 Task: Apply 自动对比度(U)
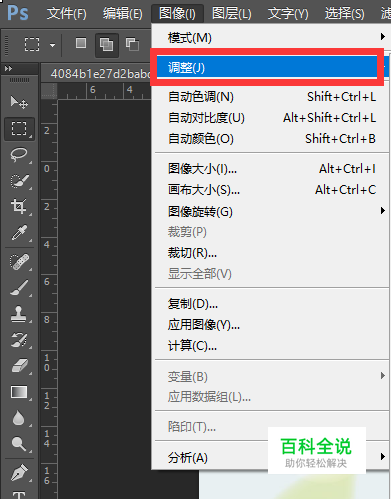point(271,118)
